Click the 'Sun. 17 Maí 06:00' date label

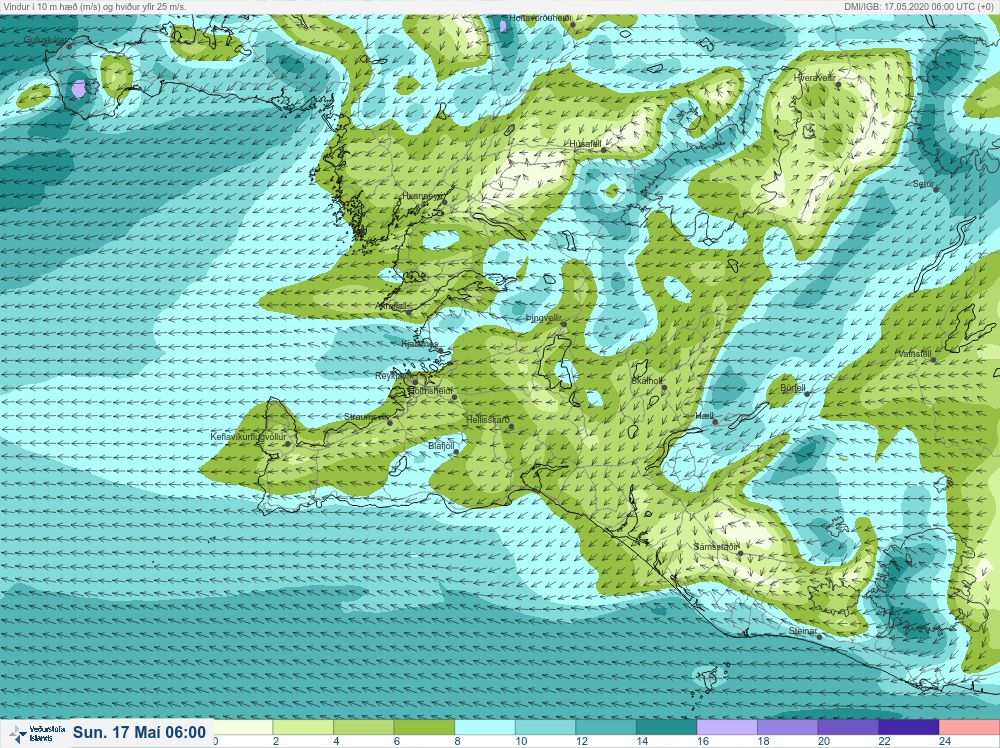(139, 732)
